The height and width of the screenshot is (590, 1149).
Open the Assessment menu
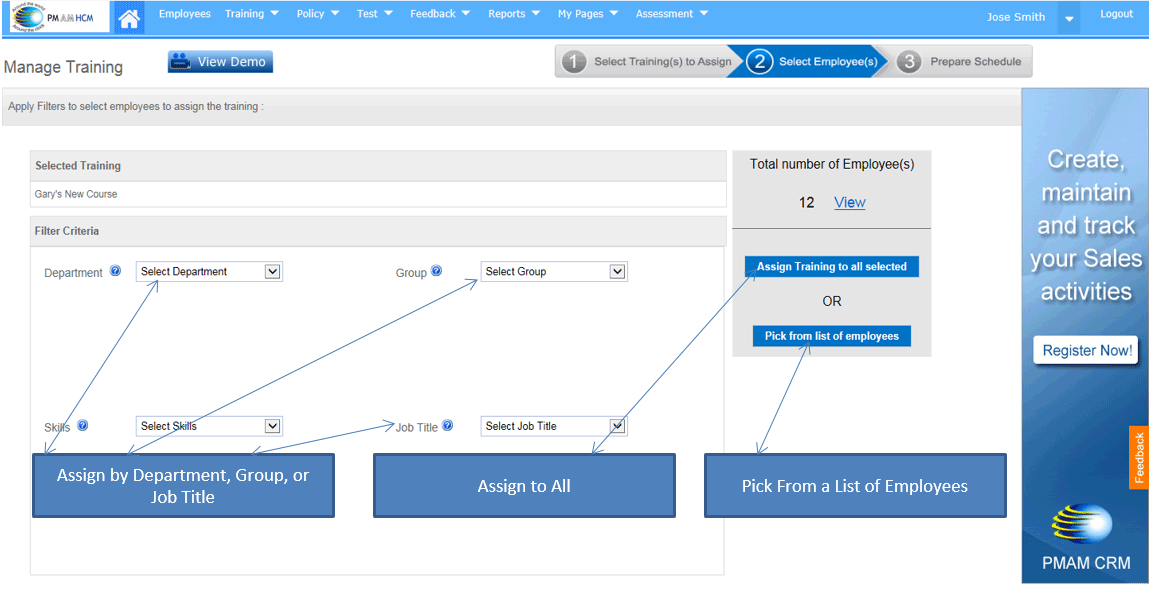[671, 14]
